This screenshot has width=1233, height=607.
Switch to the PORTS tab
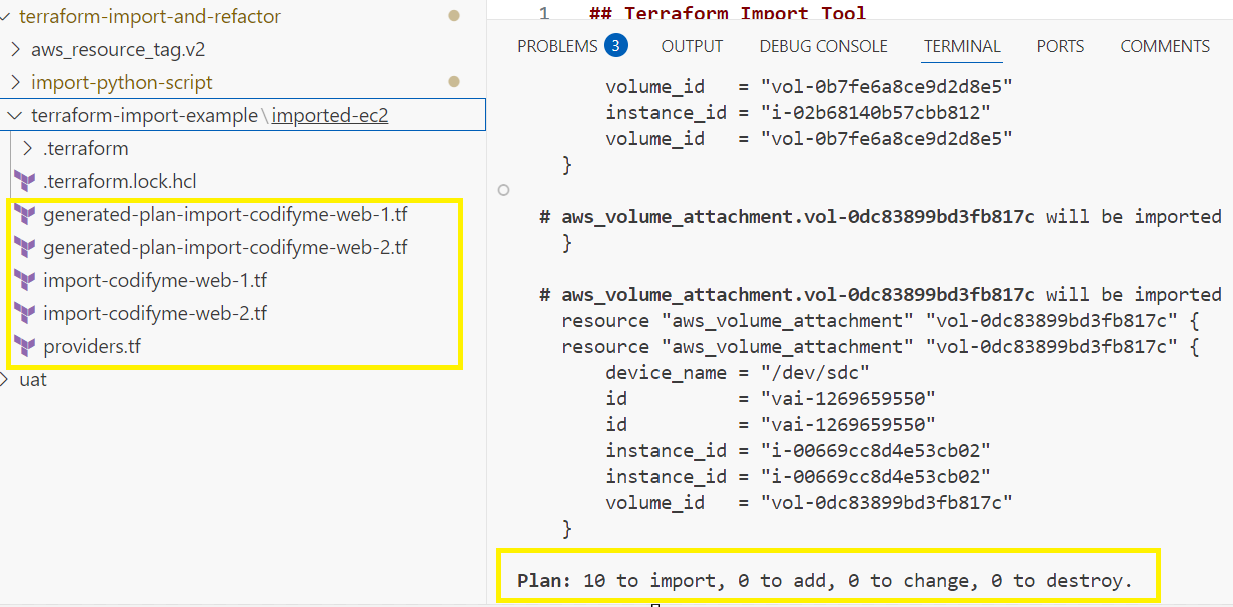pos(1060,46)
